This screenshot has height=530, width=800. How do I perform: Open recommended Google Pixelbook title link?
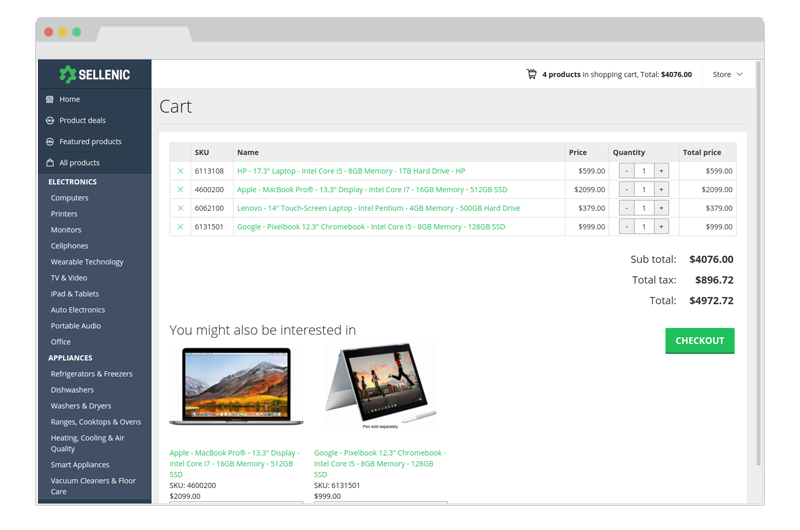tap(380, 464)
